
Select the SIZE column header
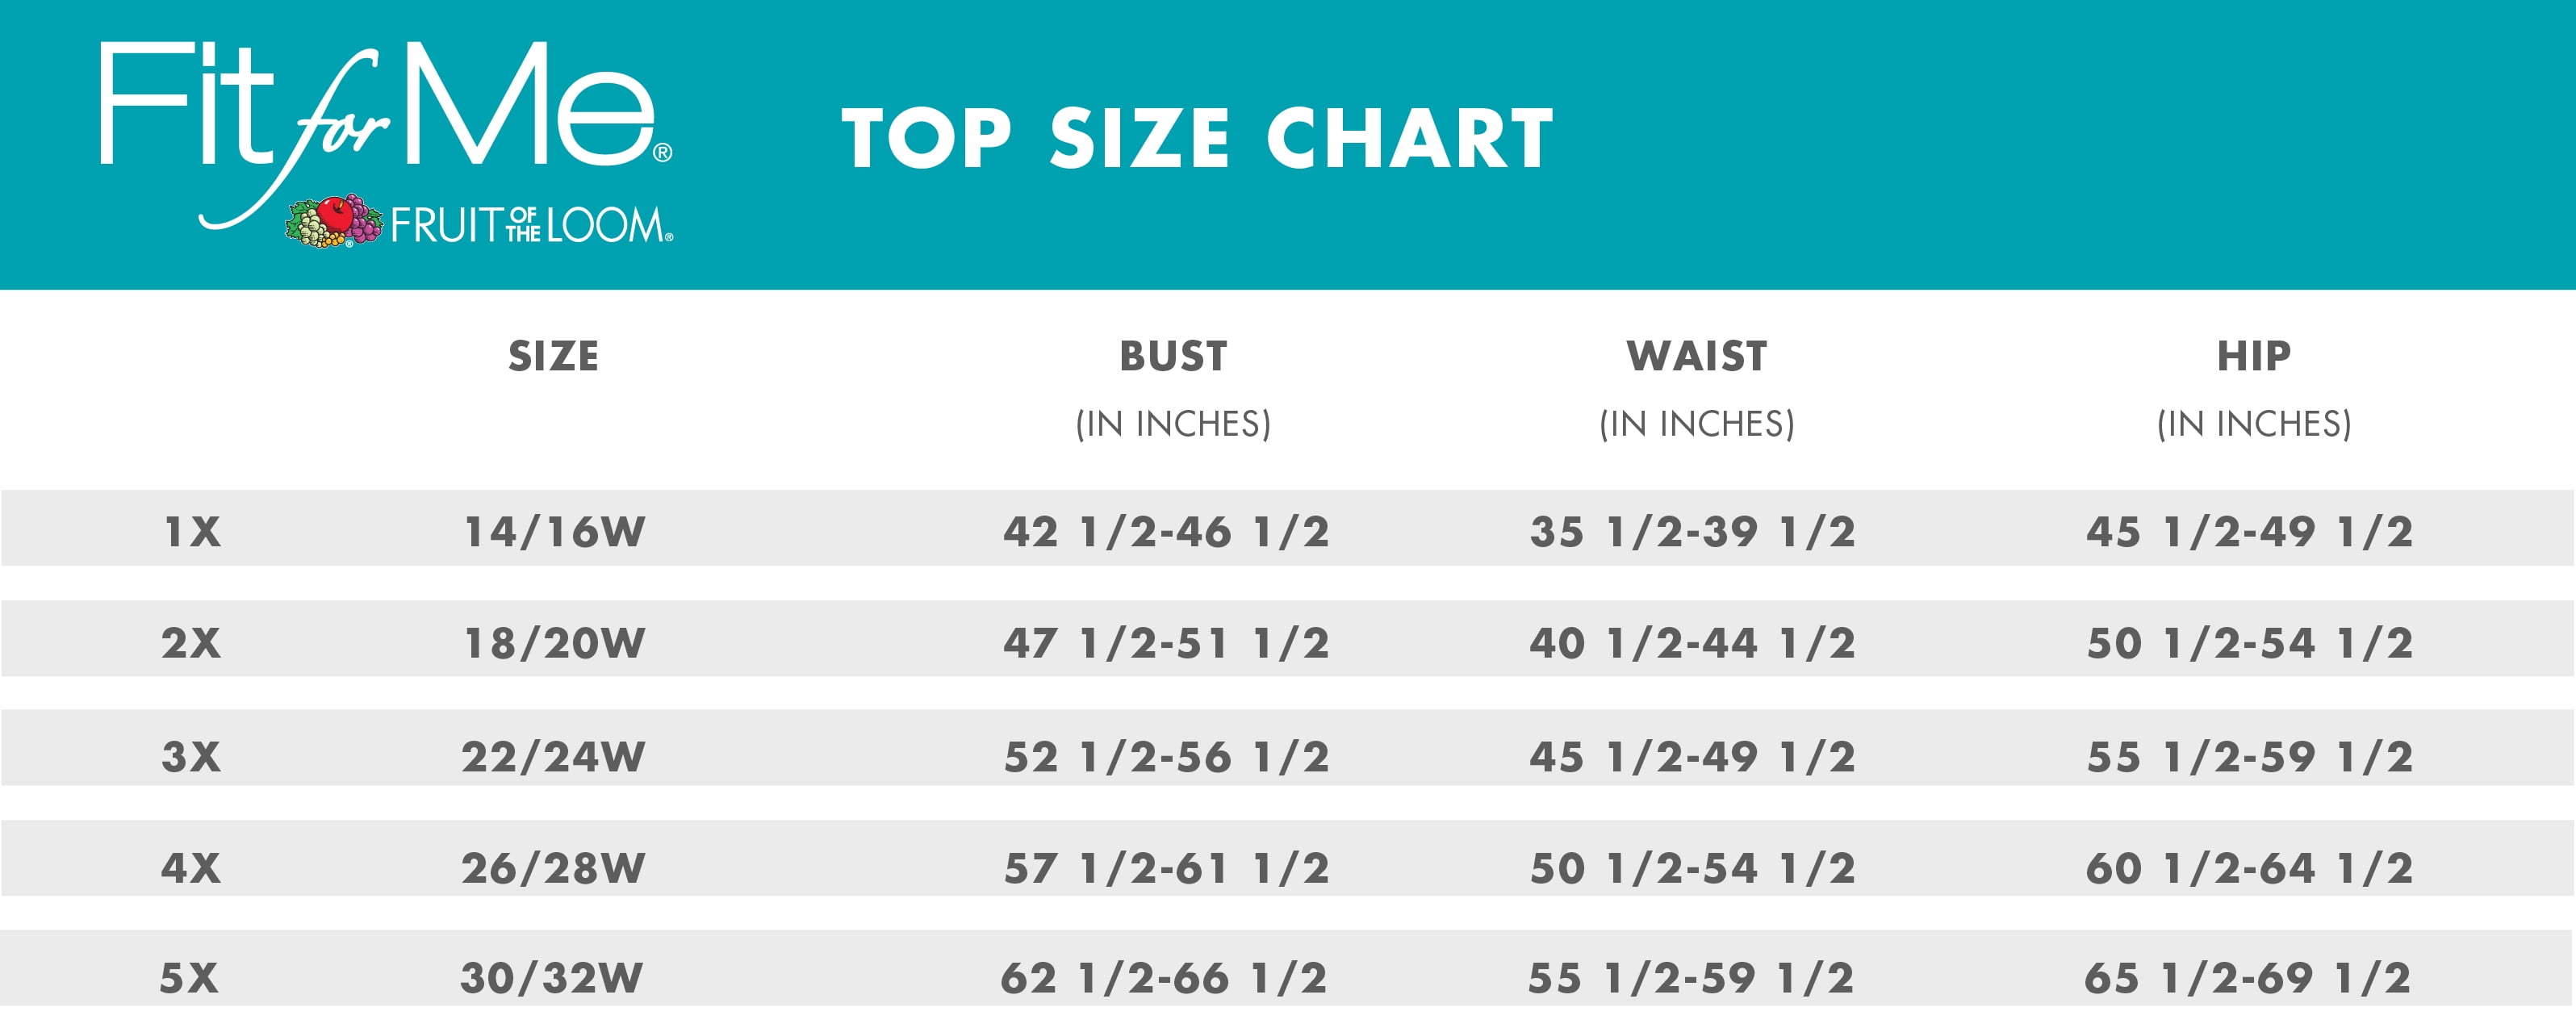tap(553, 356)
